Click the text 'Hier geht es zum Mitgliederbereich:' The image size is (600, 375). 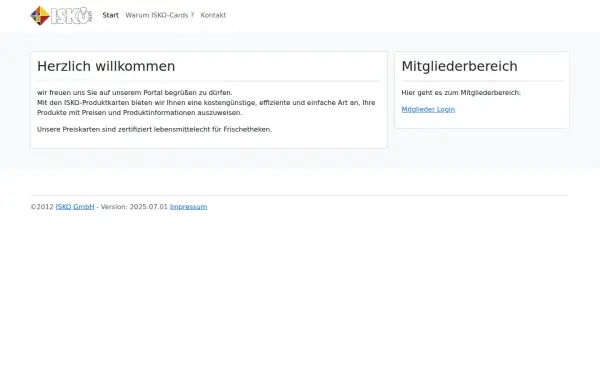coord(461,93)
